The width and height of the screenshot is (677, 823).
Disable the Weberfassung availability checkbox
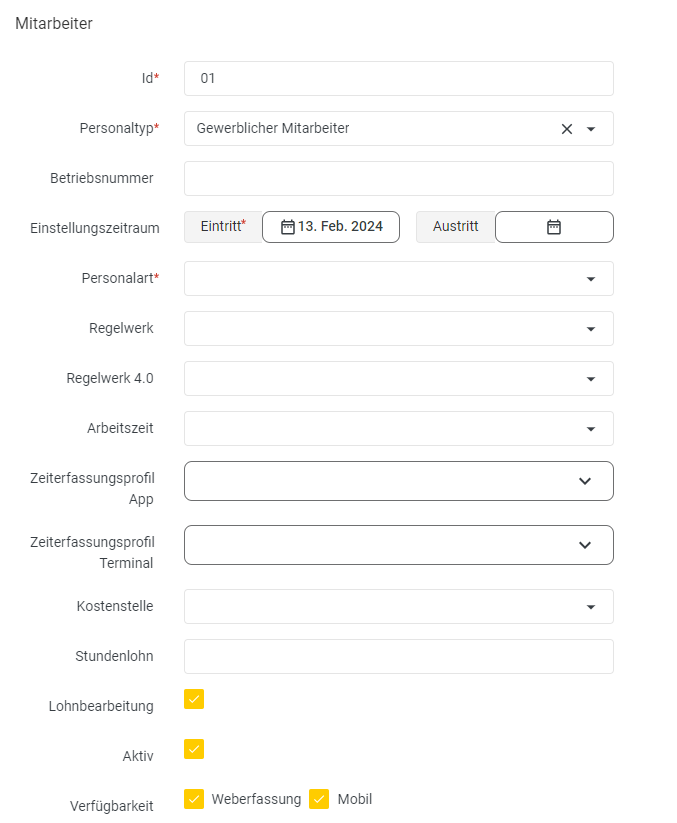194,799
